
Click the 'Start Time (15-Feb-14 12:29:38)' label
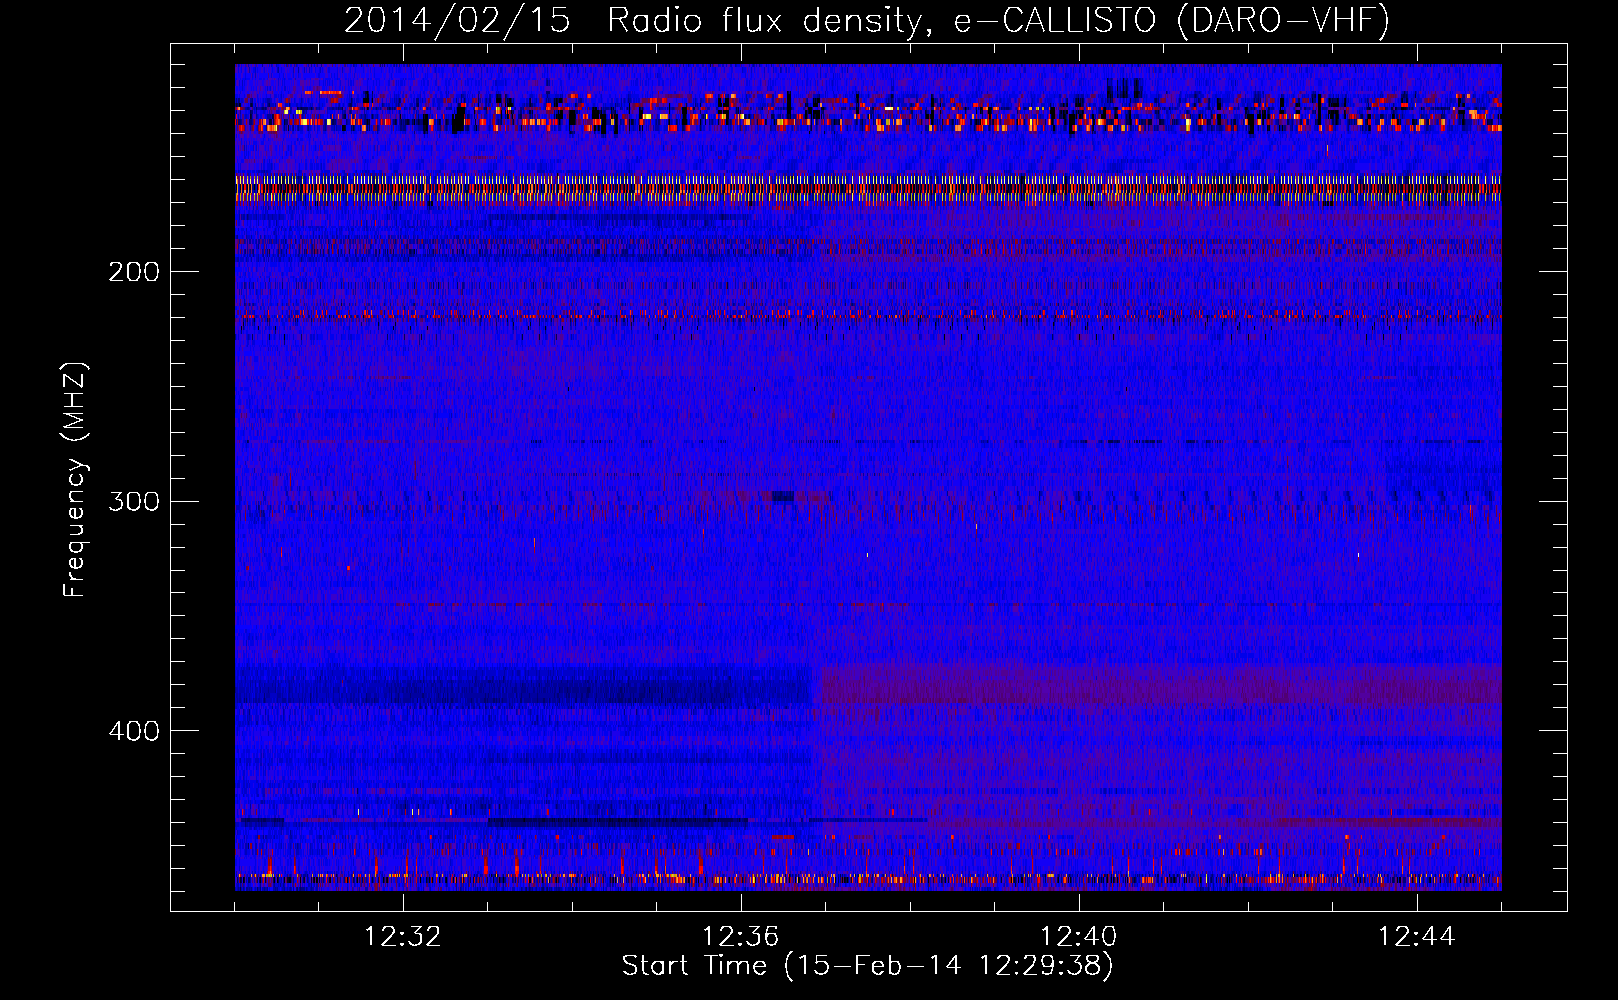click(x=867, y=966)
